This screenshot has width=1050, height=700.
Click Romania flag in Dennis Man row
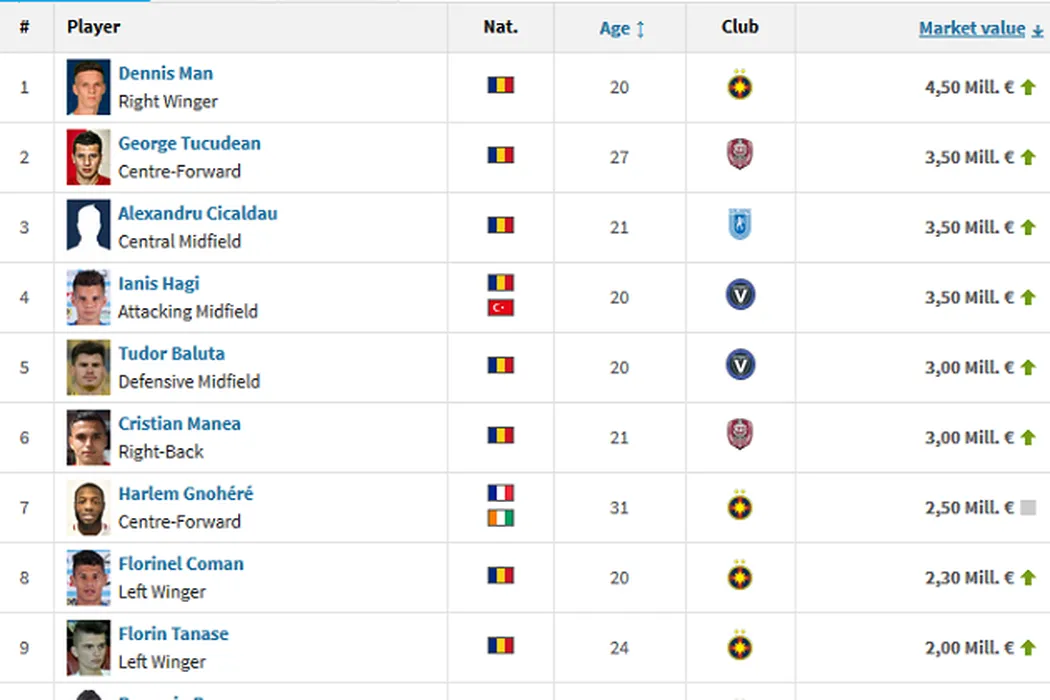coord(500,86)
